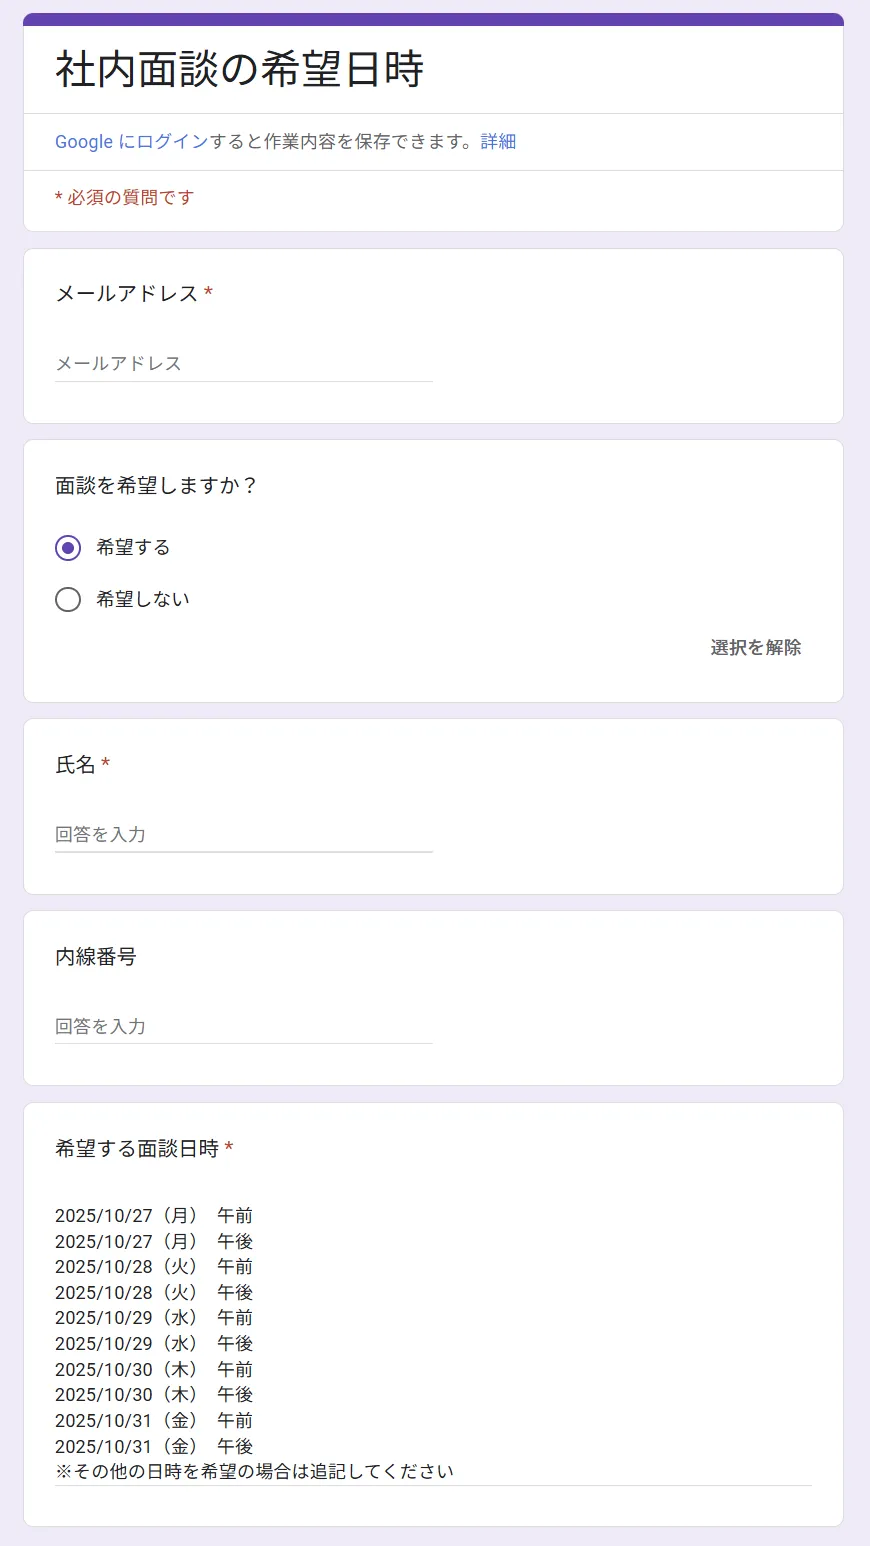Click the 2025/10/31（金）午後 line
This screenshot has width=870, height=1546.
[x=154, y=1447]
